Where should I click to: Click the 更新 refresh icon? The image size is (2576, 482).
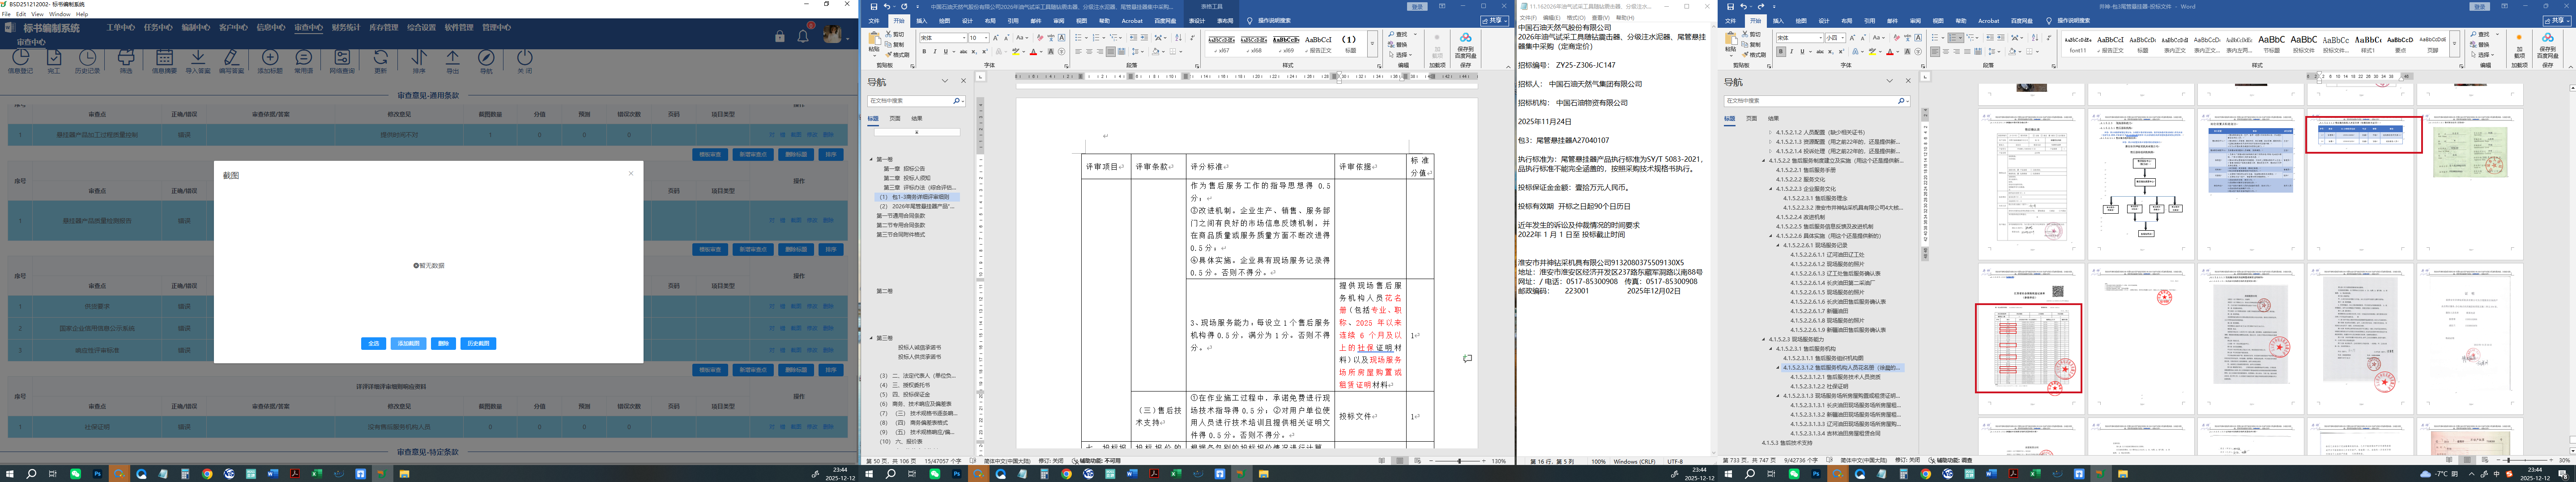click(x=380, y=62)
